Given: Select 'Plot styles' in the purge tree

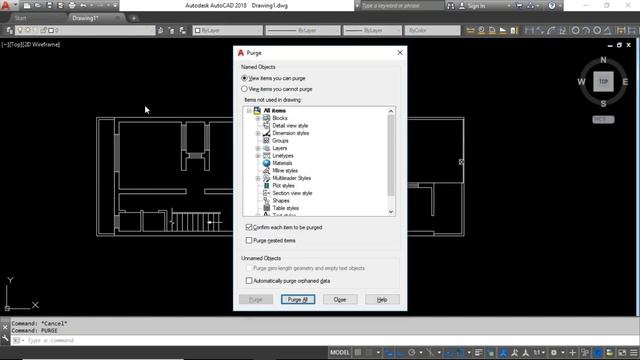Looking at the screenshot, I should 283,185.
